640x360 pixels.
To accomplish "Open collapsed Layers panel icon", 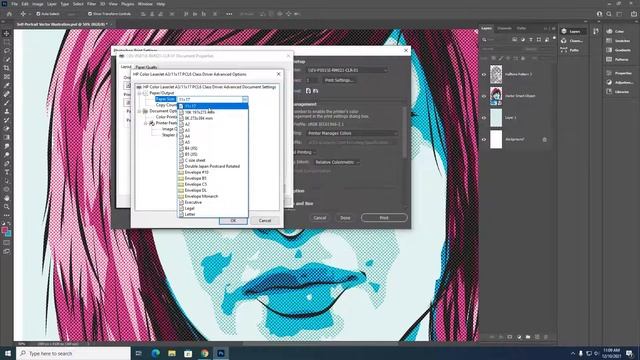I will coord(564,31).
